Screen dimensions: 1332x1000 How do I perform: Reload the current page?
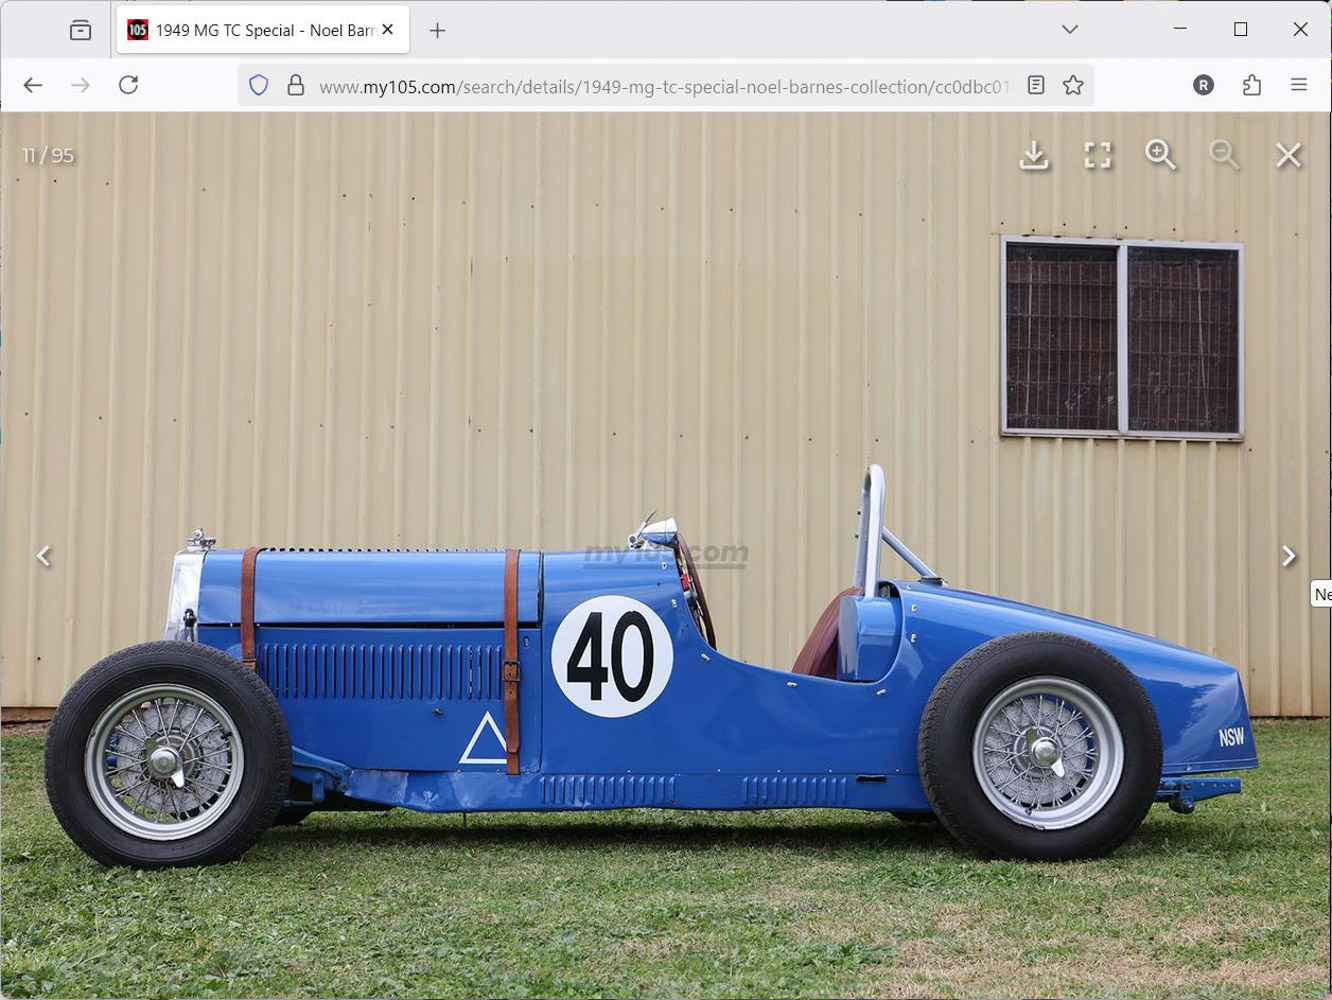pos(128,86)
